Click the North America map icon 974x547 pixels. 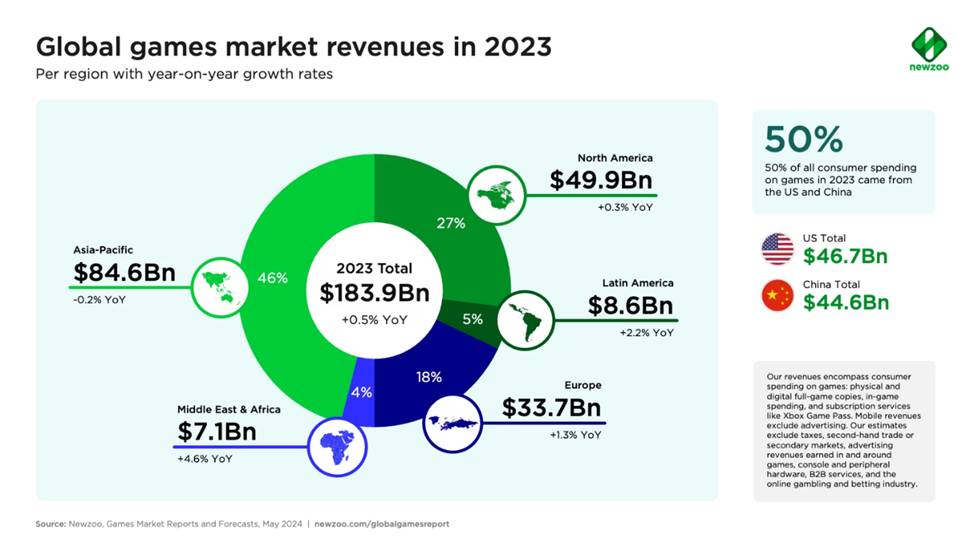coord(495,194)
